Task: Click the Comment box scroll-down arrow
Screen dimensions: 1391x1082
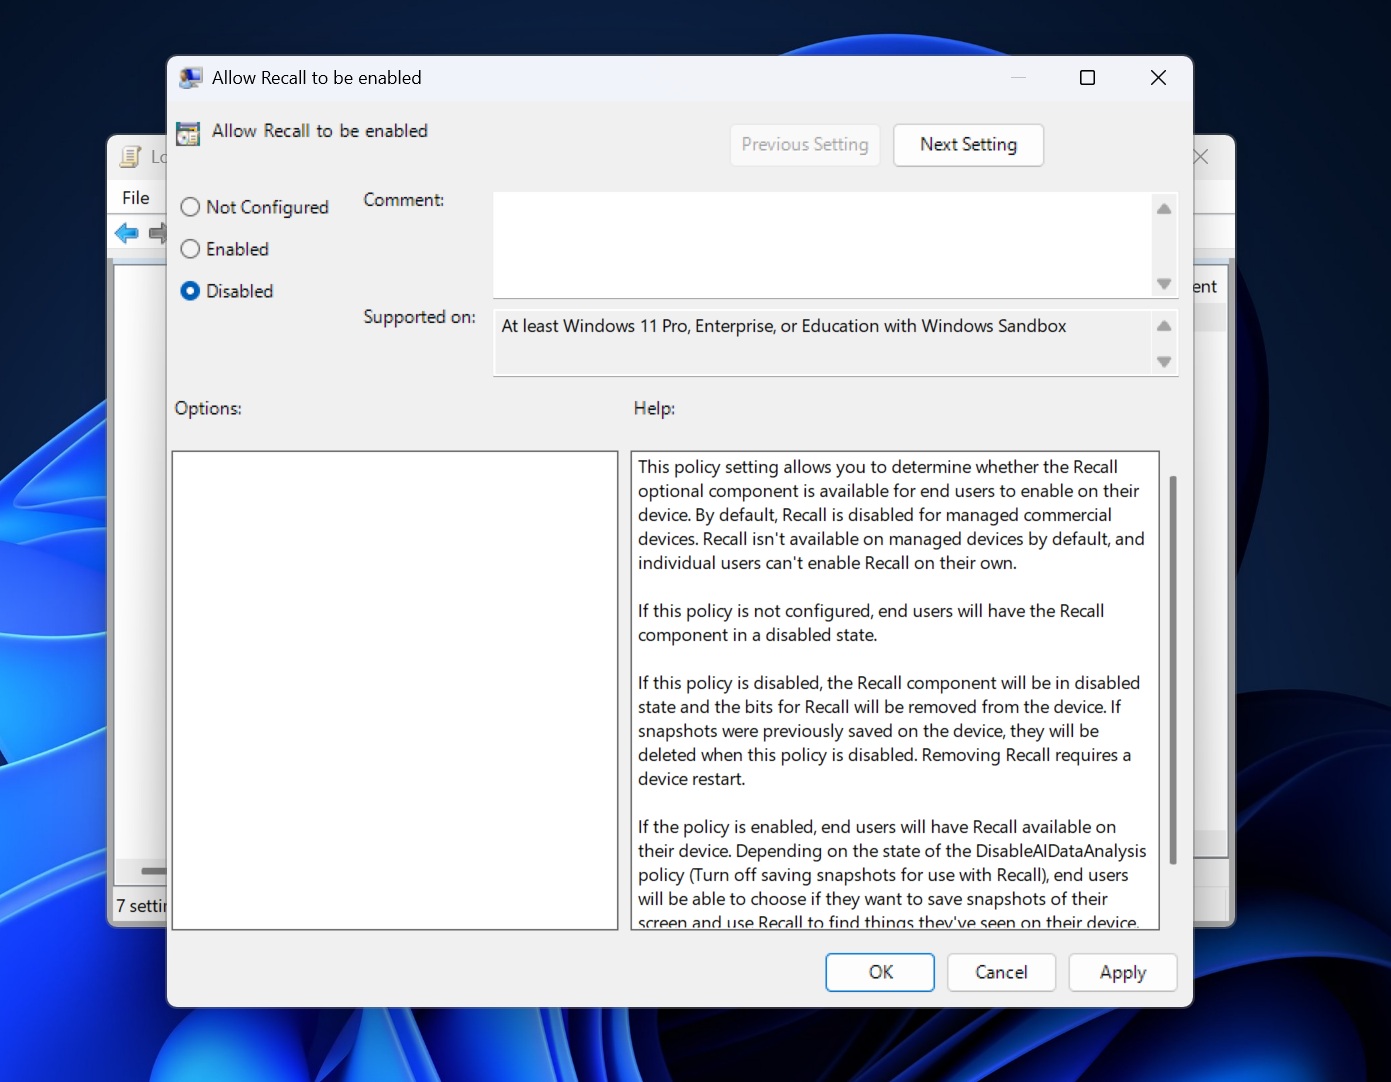Action: [1163, 283]
